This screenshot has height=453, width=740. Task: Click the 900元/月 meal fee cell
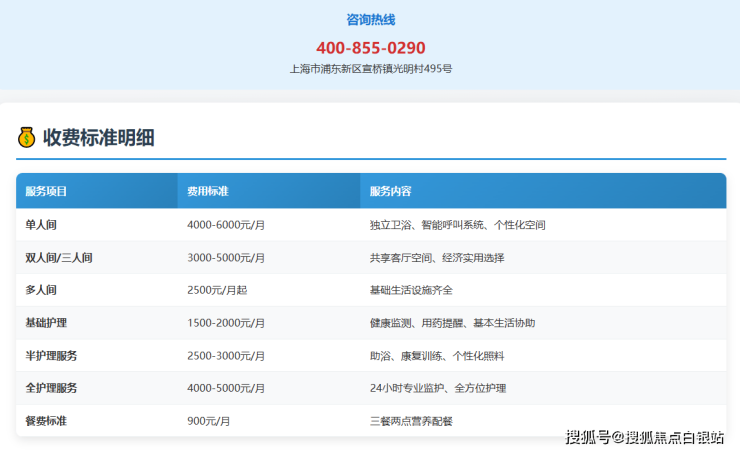(209, 421)
